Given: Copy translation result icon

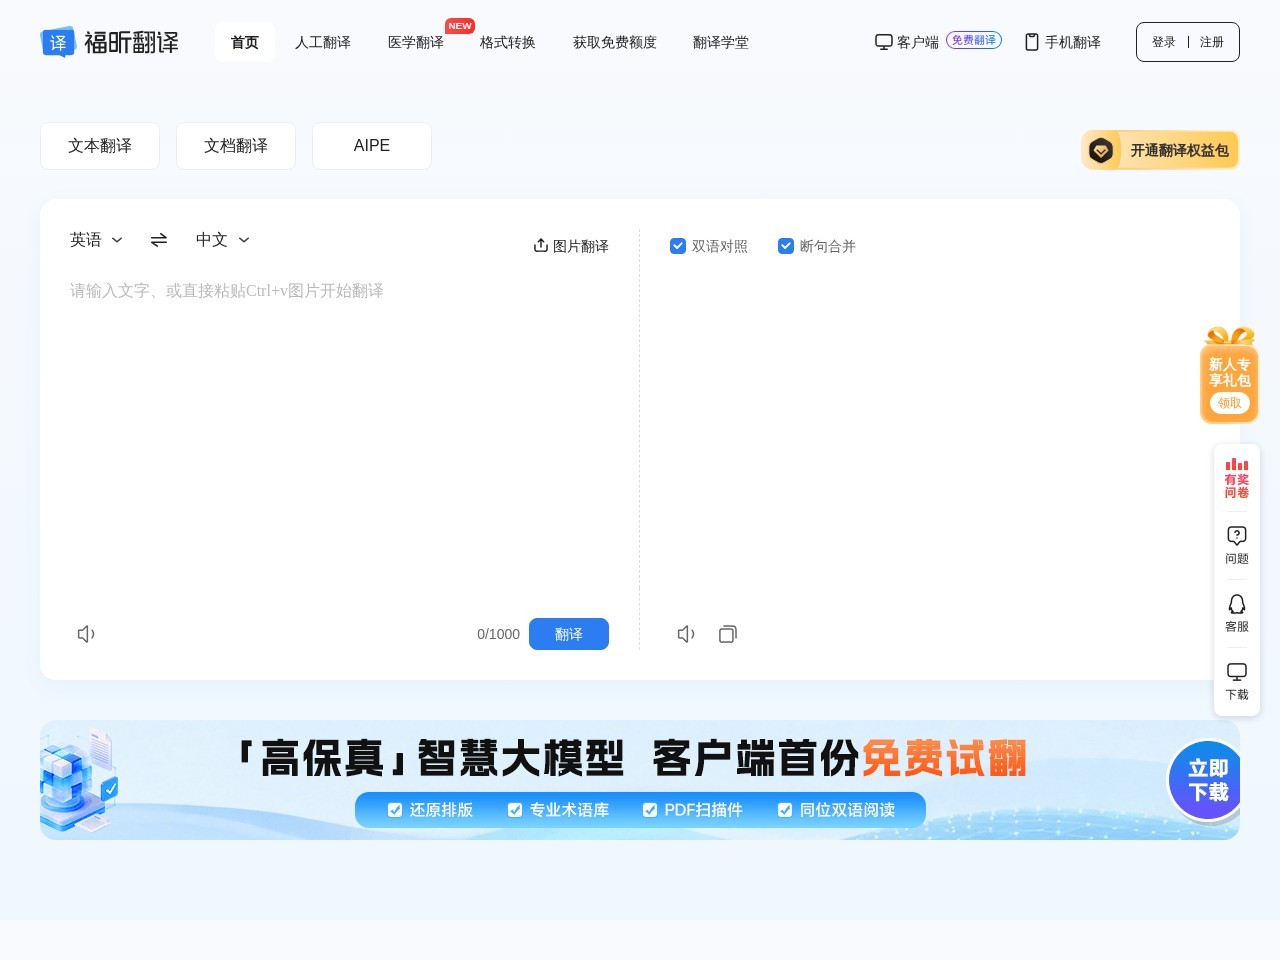Looking at the screenshot, I should tap(728, 634).
